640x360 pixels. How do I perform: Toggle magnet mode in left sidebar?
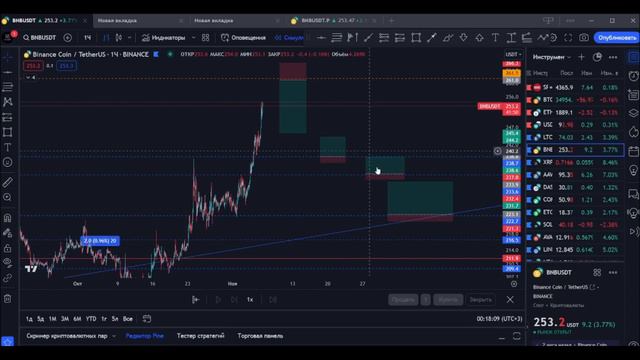(x=7, y=218)
